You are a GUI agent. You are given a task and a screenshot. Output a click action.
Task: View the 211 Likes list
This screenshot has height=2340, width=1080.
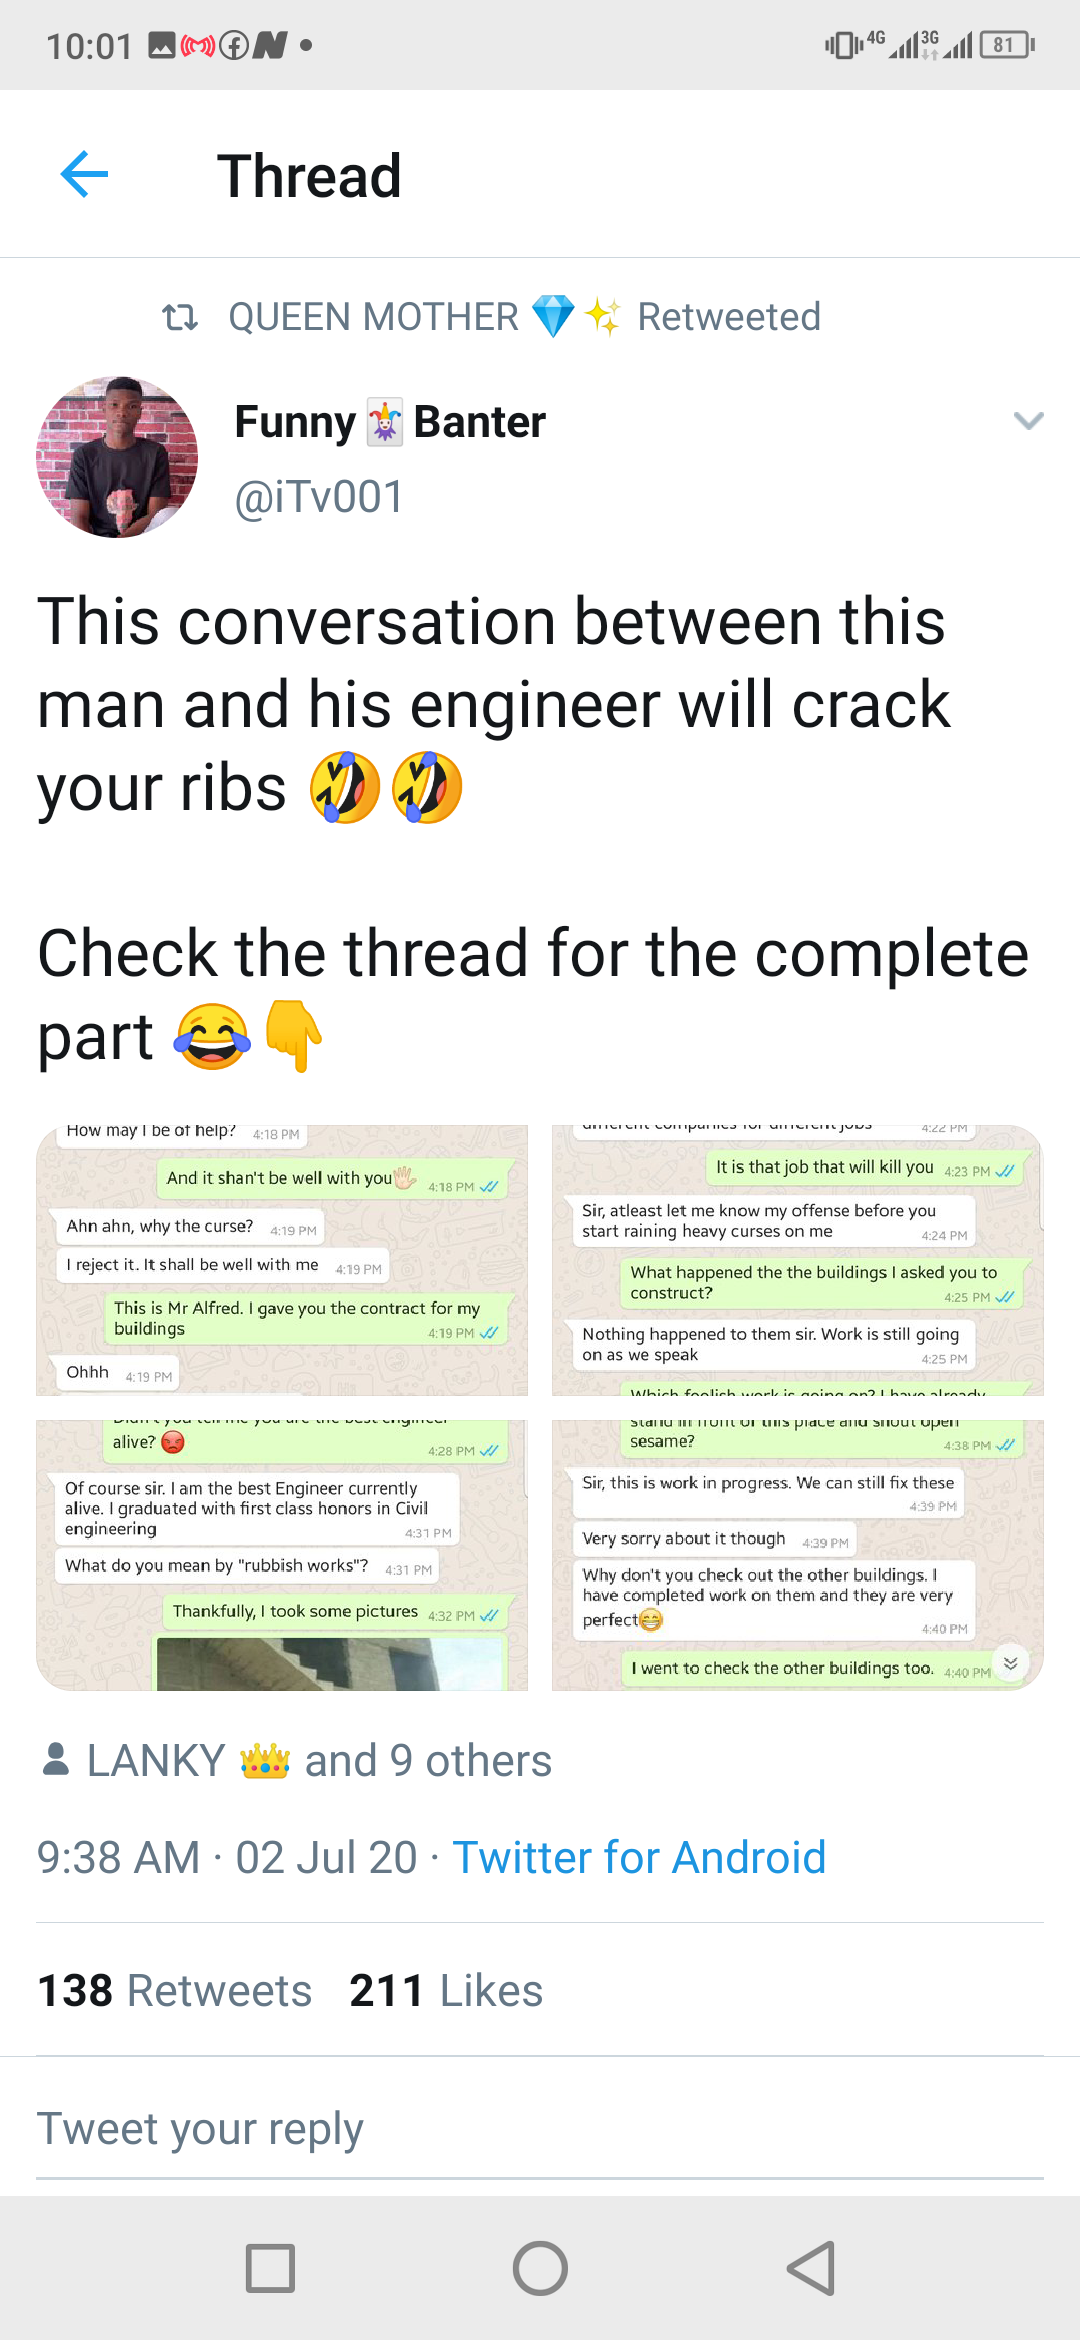[x=446, y=1991]
